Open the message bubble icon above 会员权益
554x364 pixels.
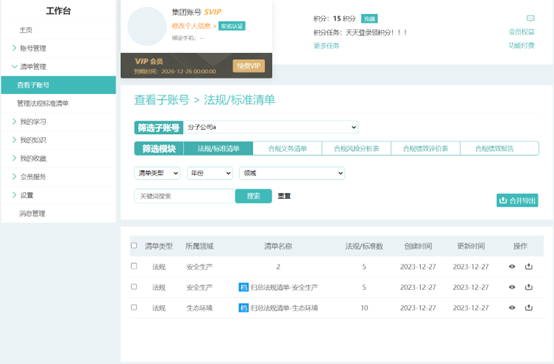(530, 18)
